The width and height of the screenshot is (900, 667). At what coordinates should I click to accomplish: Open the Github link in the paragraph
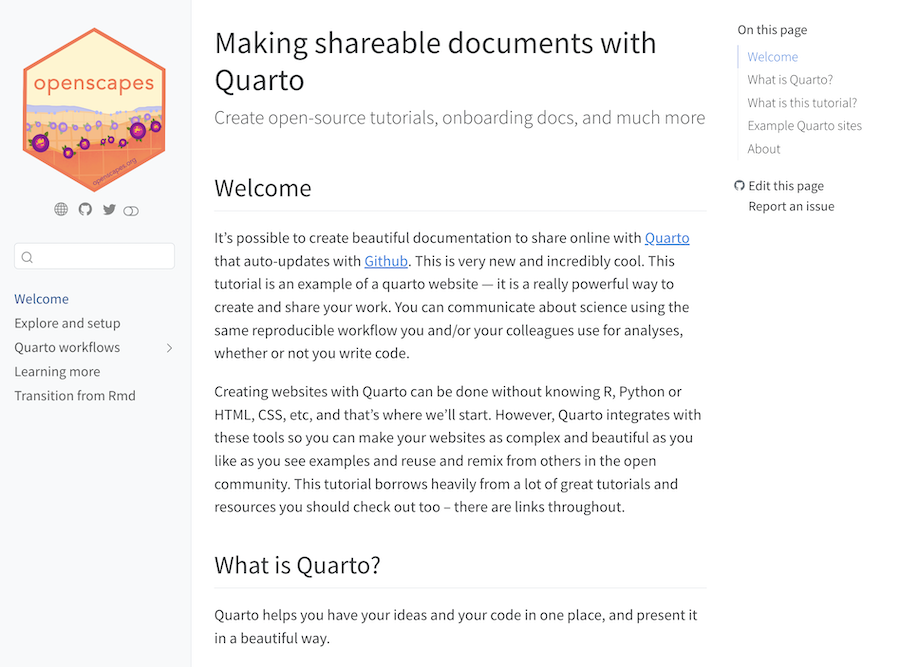pyautogui.click(x=386, y=261)
